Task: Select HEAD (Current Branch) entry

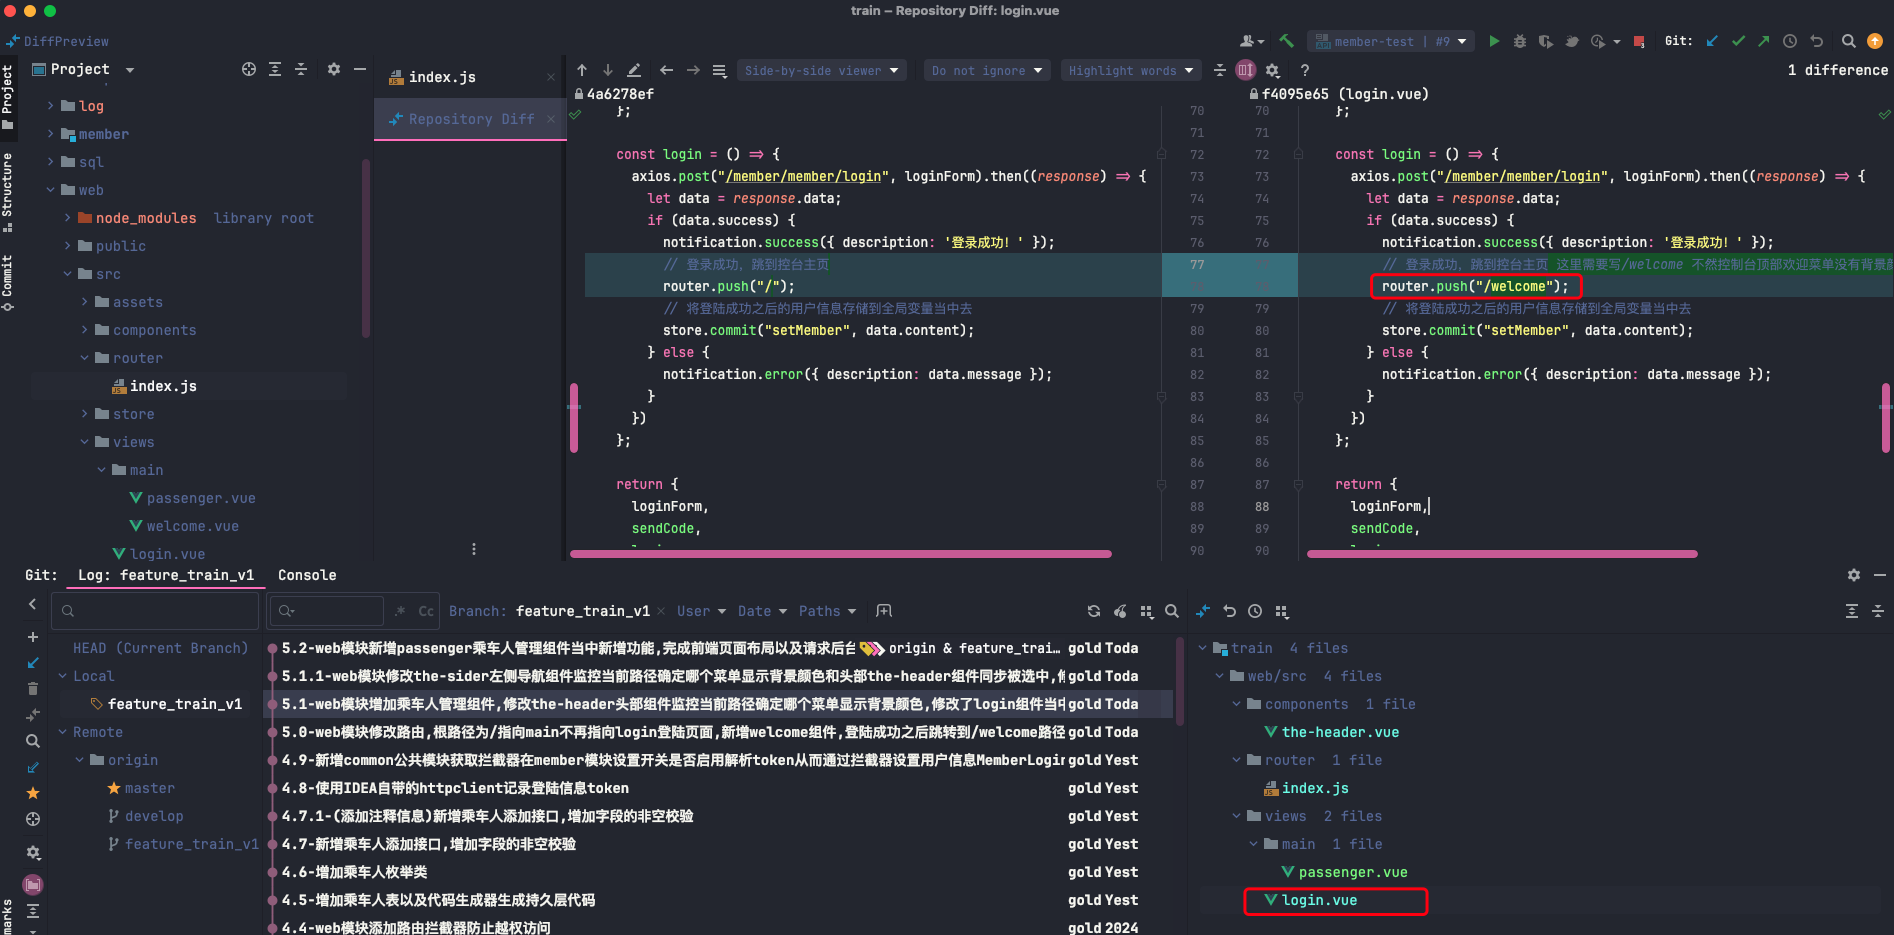Action: [160, 648]
